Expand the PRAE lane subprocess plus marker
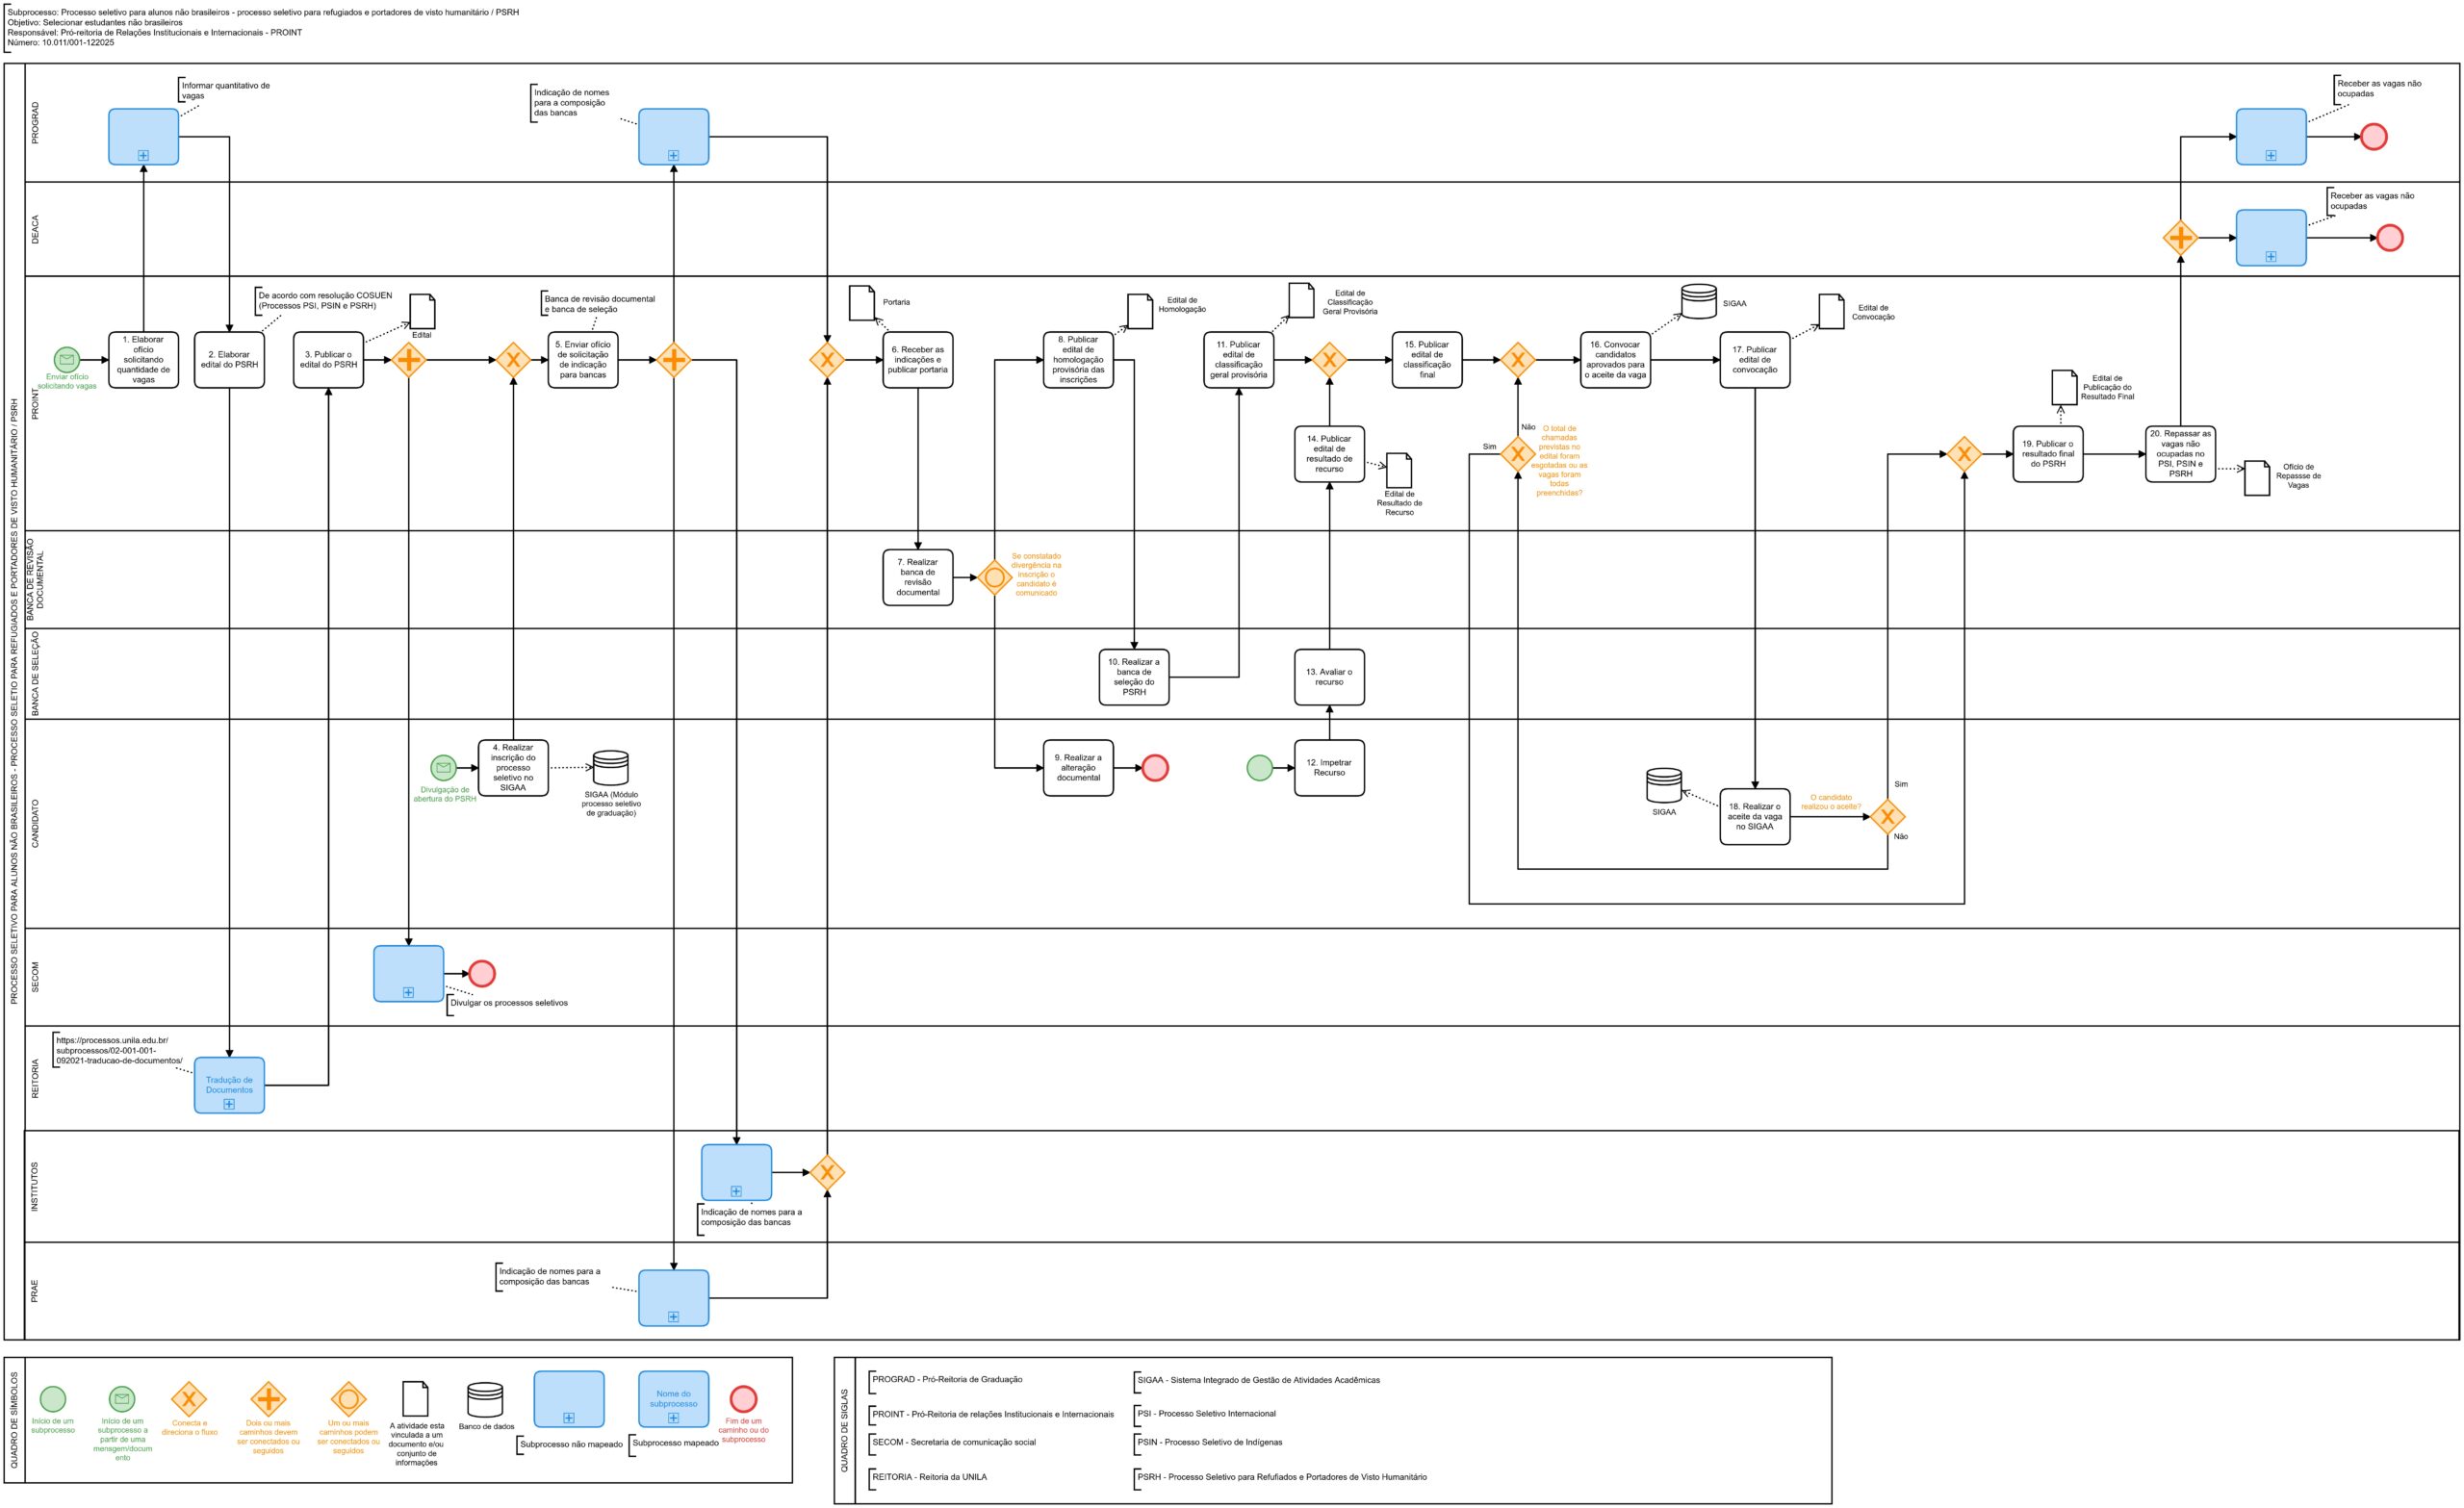 pyautogui.click(x=673, y=1316)
